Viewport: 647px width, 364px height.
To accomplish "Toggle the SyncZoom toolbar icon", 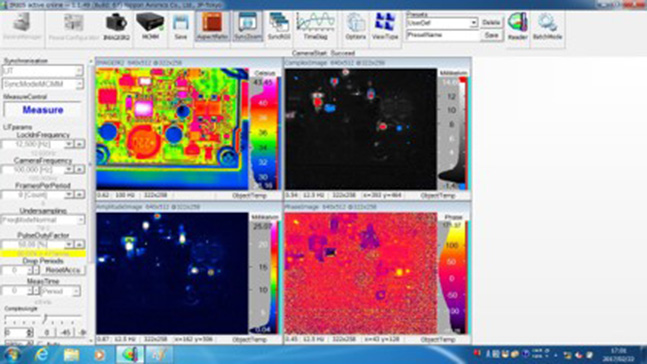I will 248,26.
